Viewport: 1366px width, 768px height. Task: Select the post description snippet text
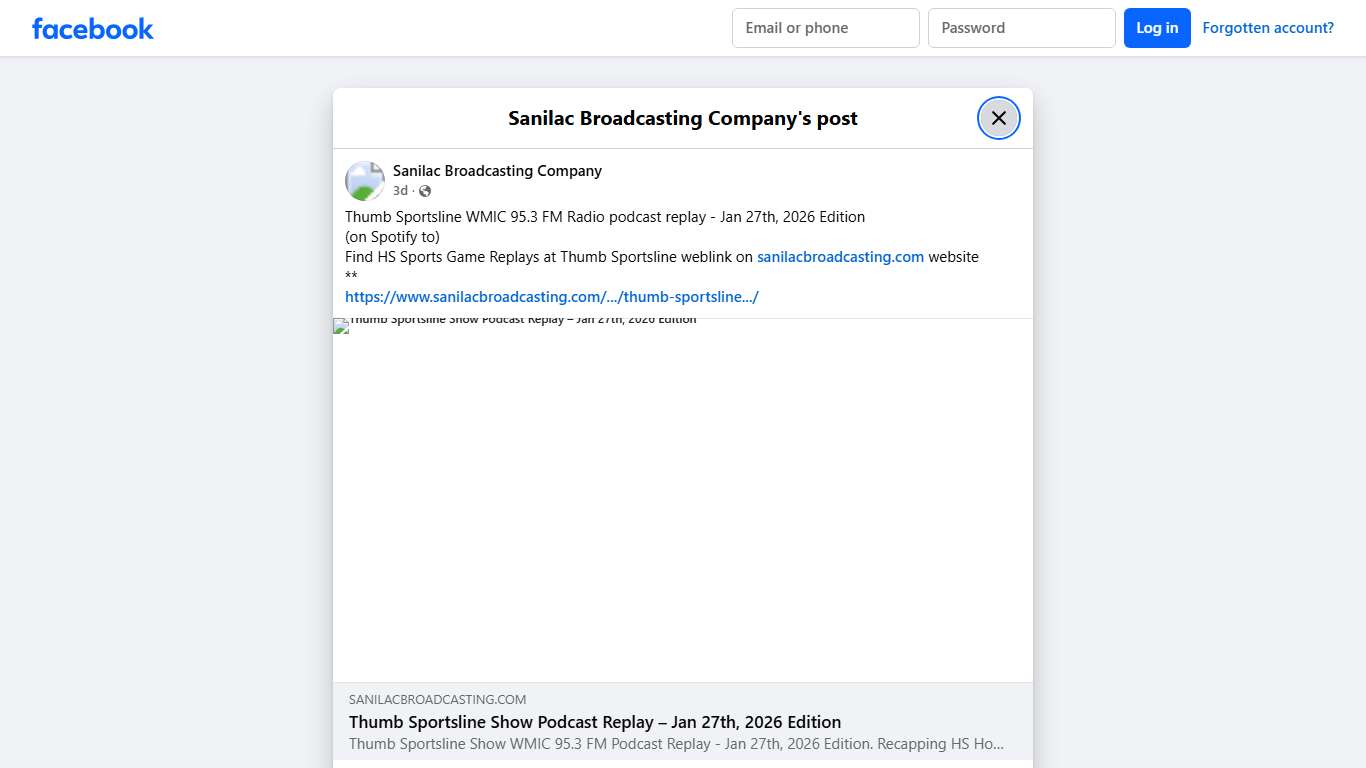coord(675,743)
